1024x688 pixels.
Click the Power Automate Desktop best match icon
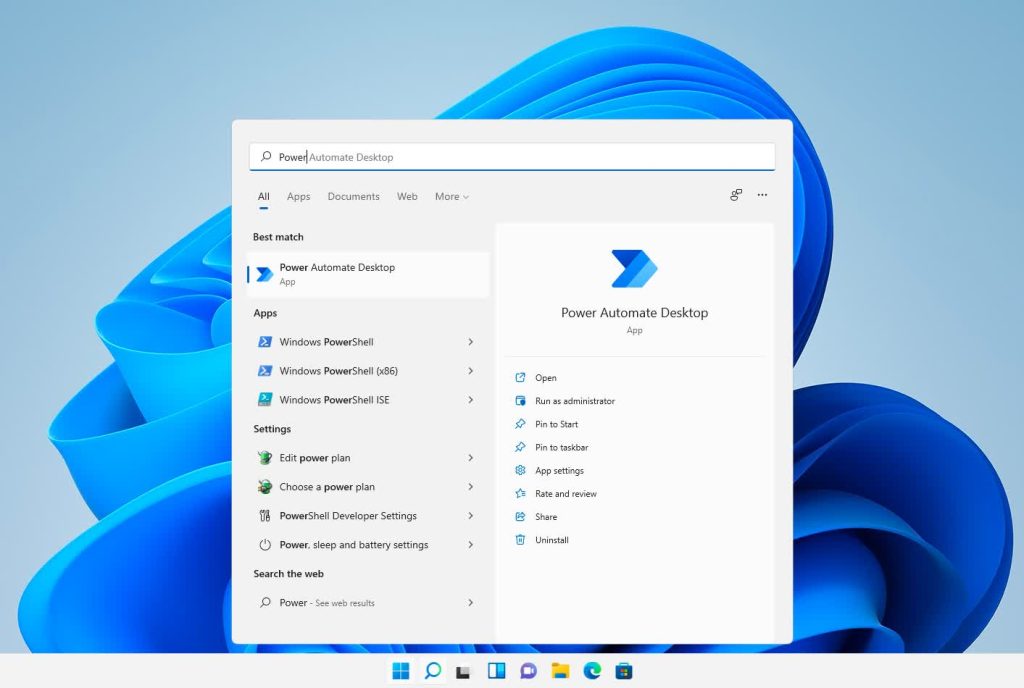coord(264,274)
